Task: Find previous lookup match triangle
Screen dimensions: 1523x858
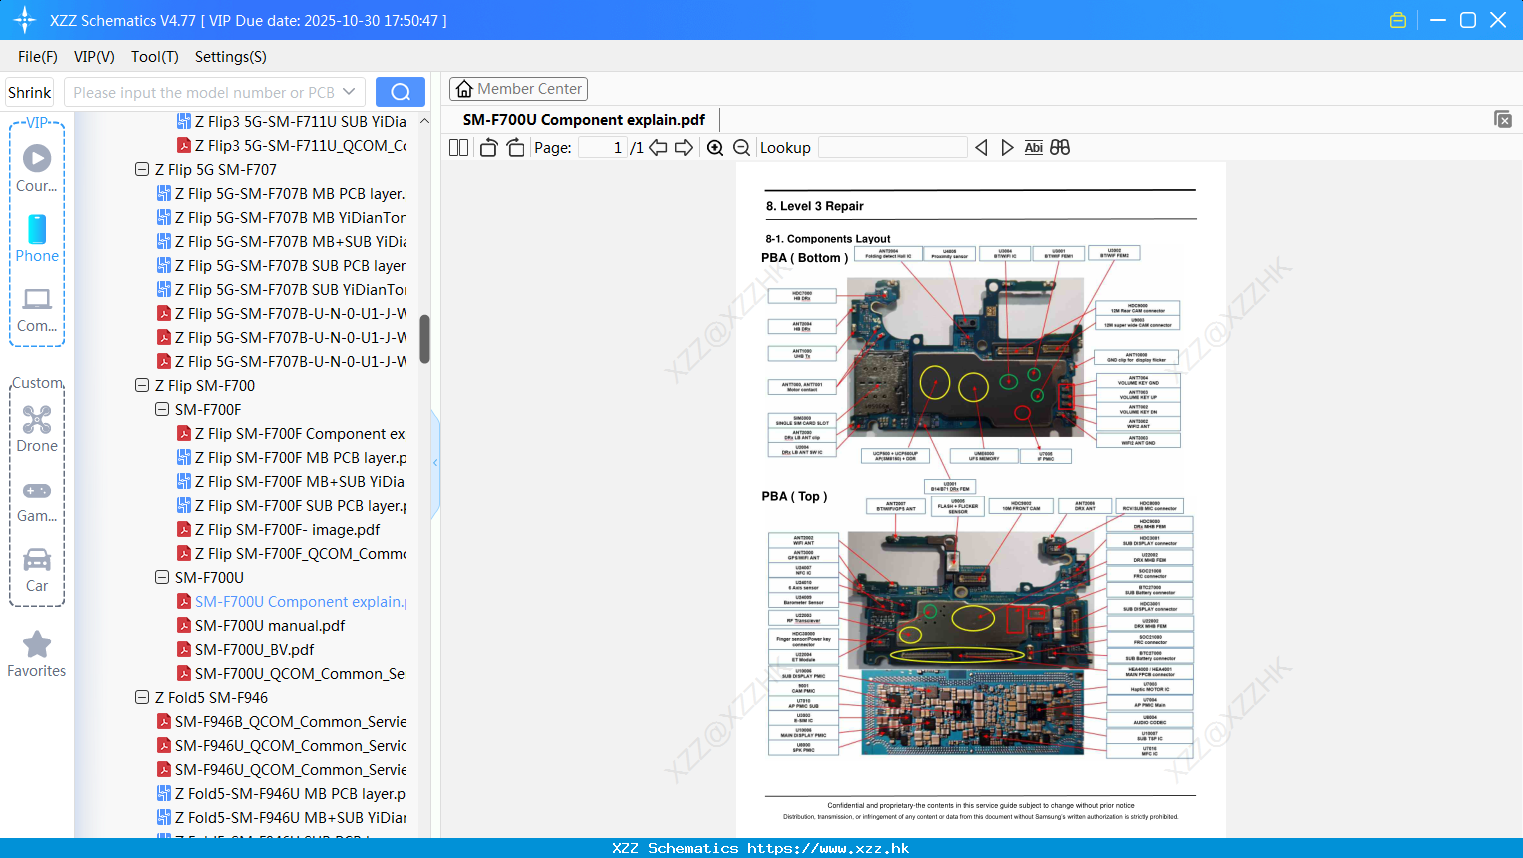Action: (x=981, y=147)
